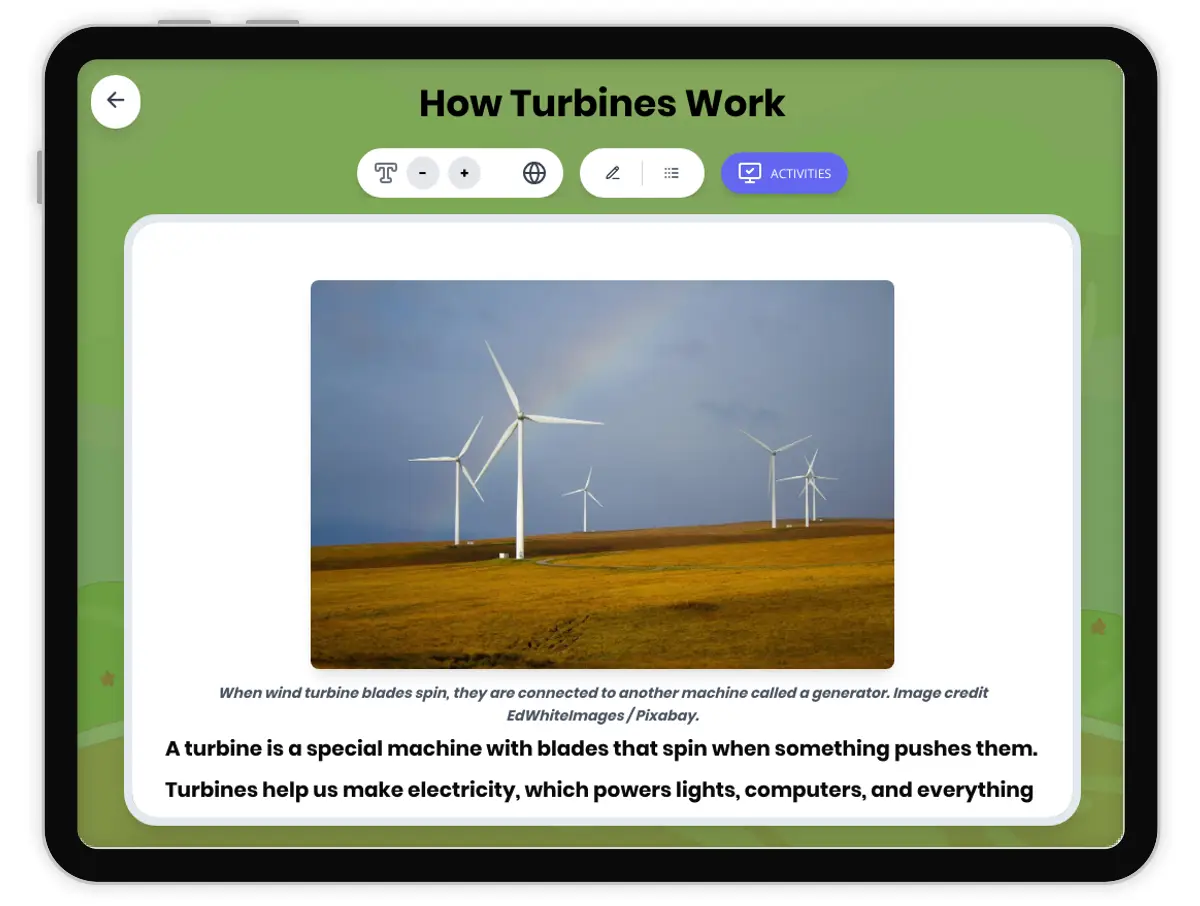Click the image caption about generator
1200x906 pixels.
[x=603, y=692]
